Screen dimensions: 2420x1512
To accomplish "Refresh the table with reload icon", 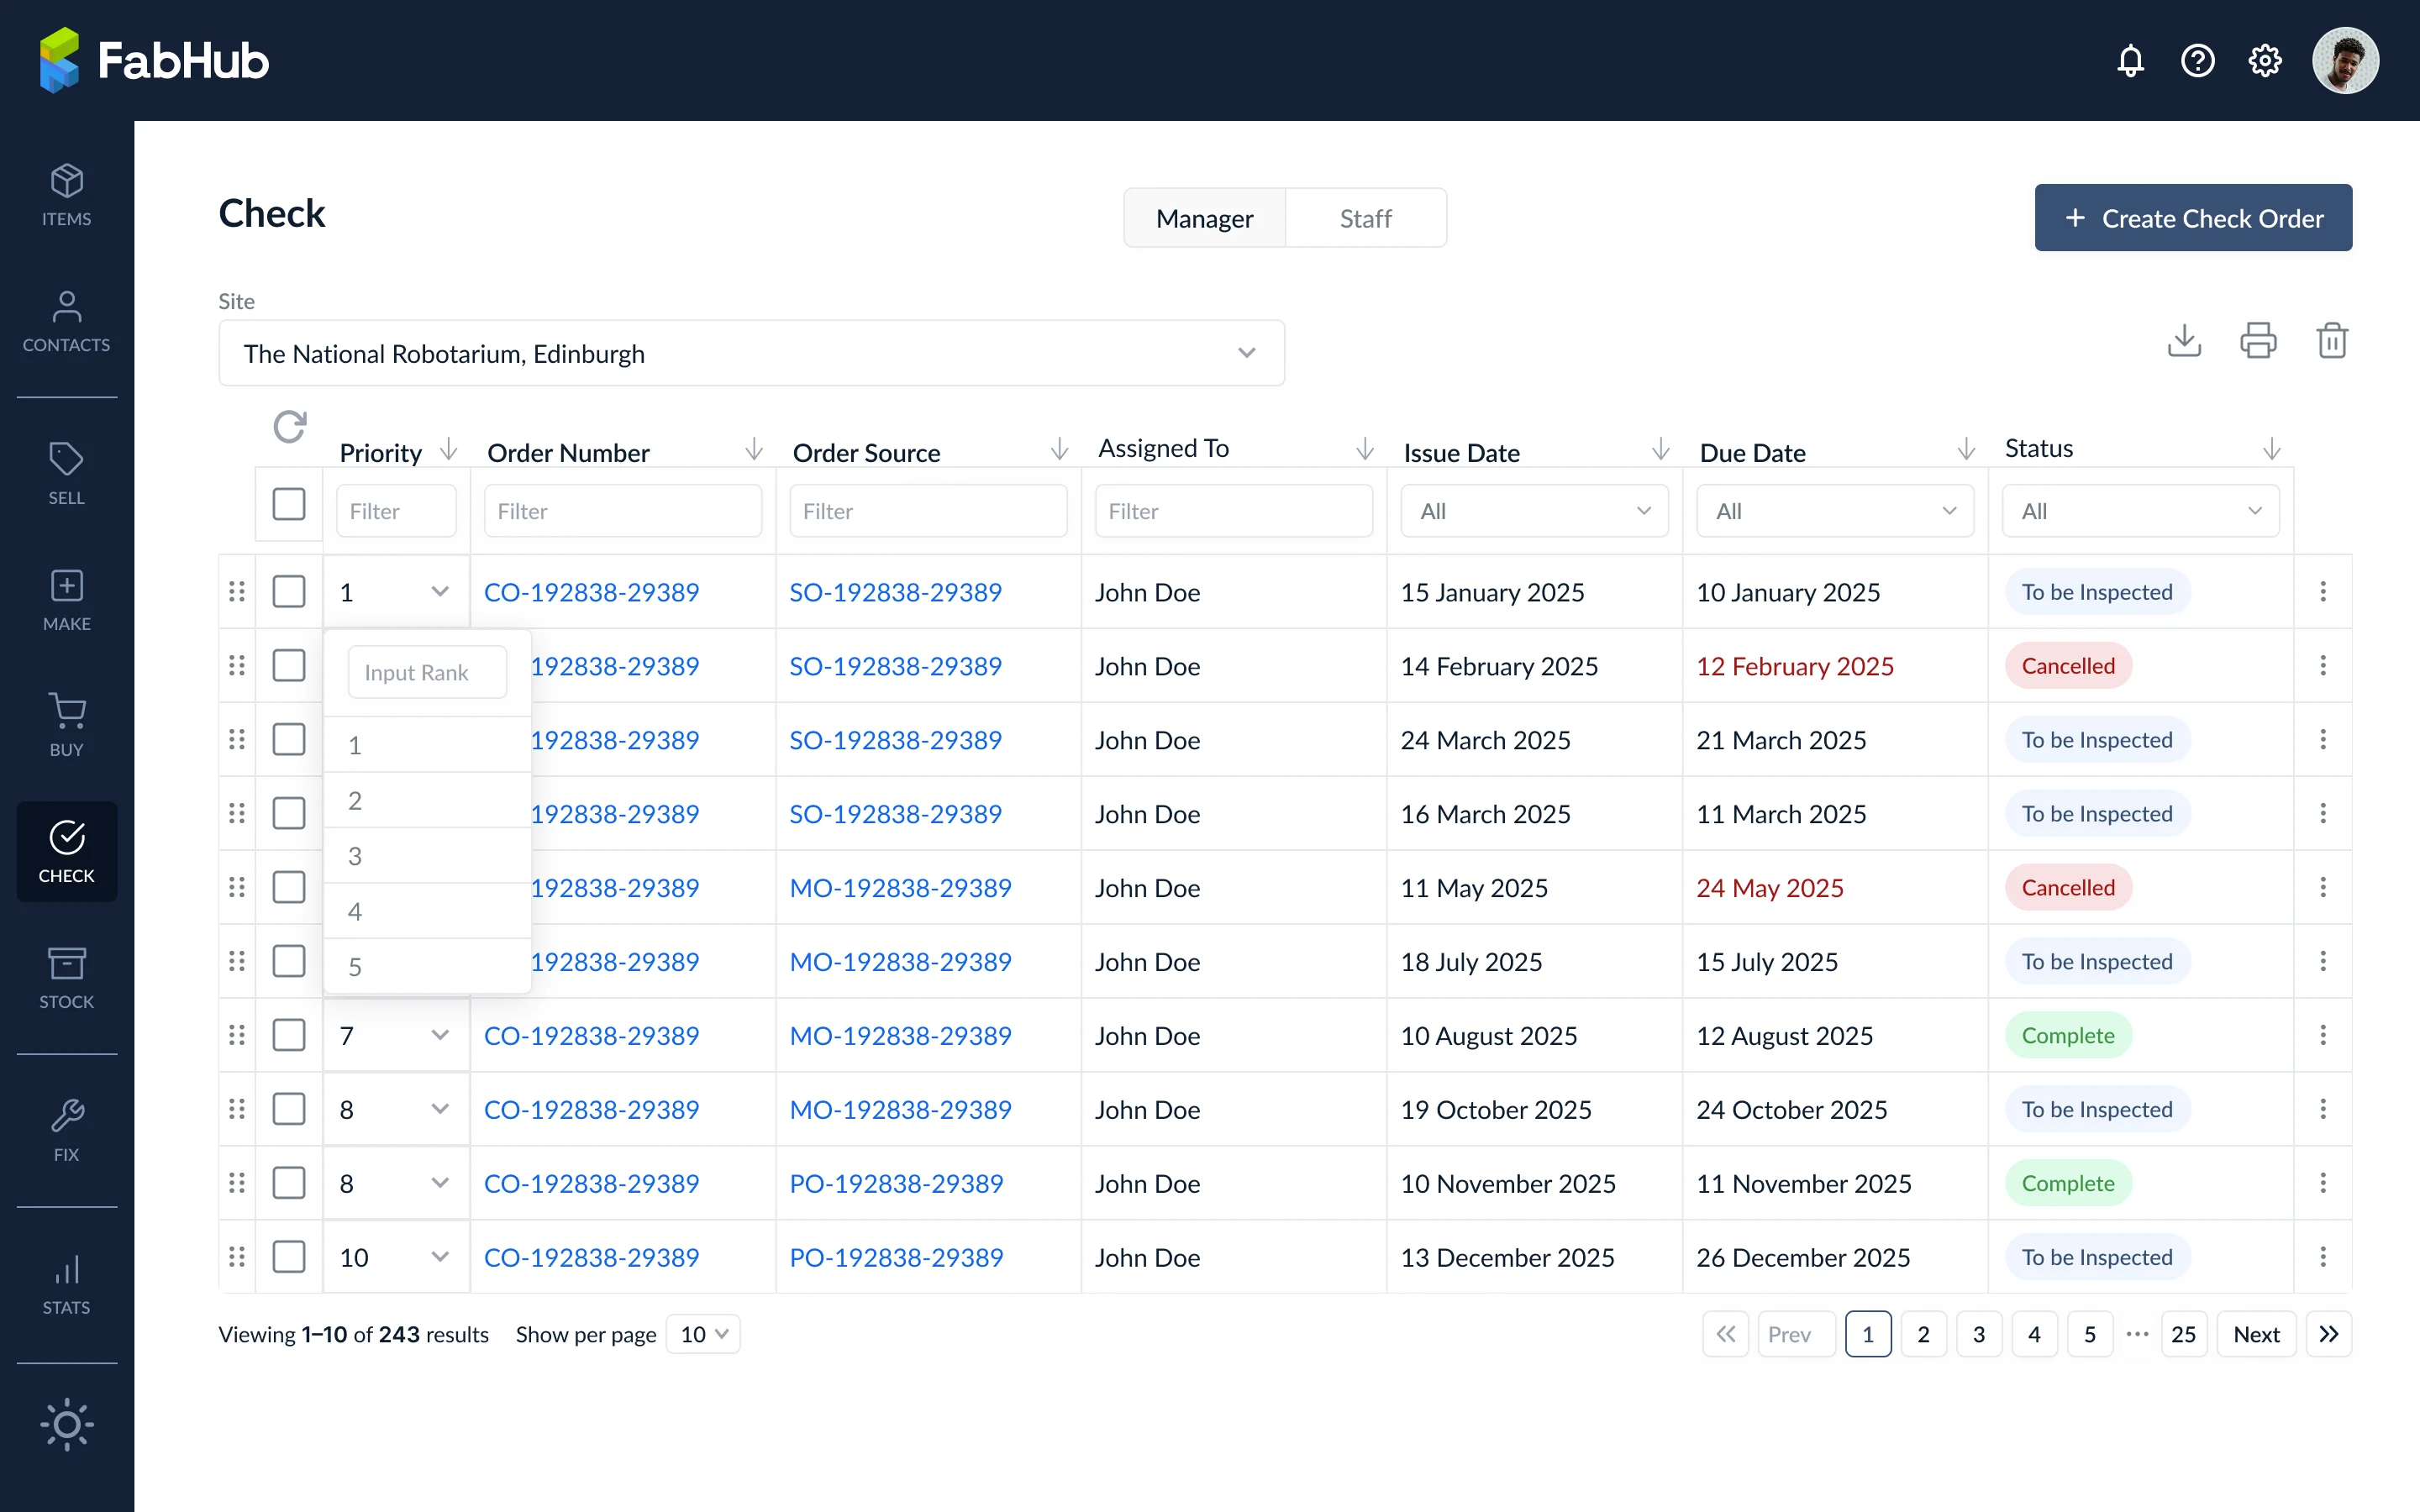I will coord(290,427).
